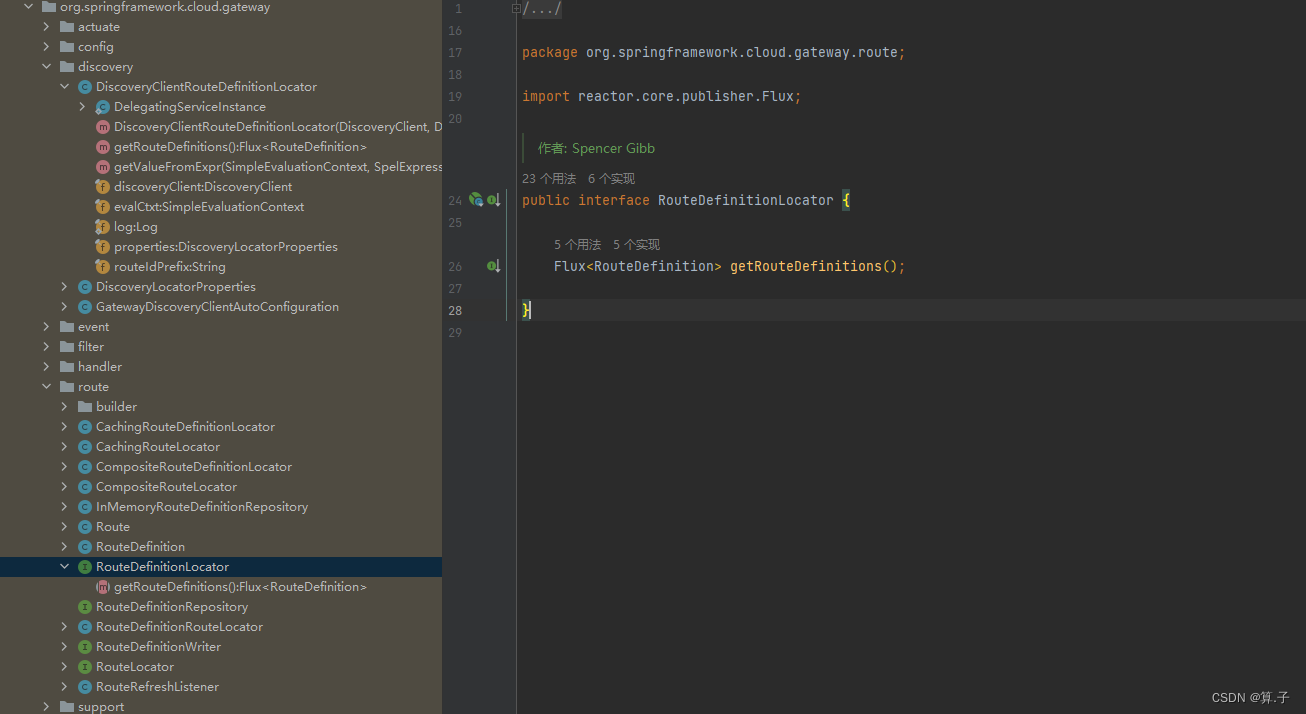The width and height of the screenshot is (1306, 714).
Task: Click the discovery folder icon
Action: pos(67,67)
